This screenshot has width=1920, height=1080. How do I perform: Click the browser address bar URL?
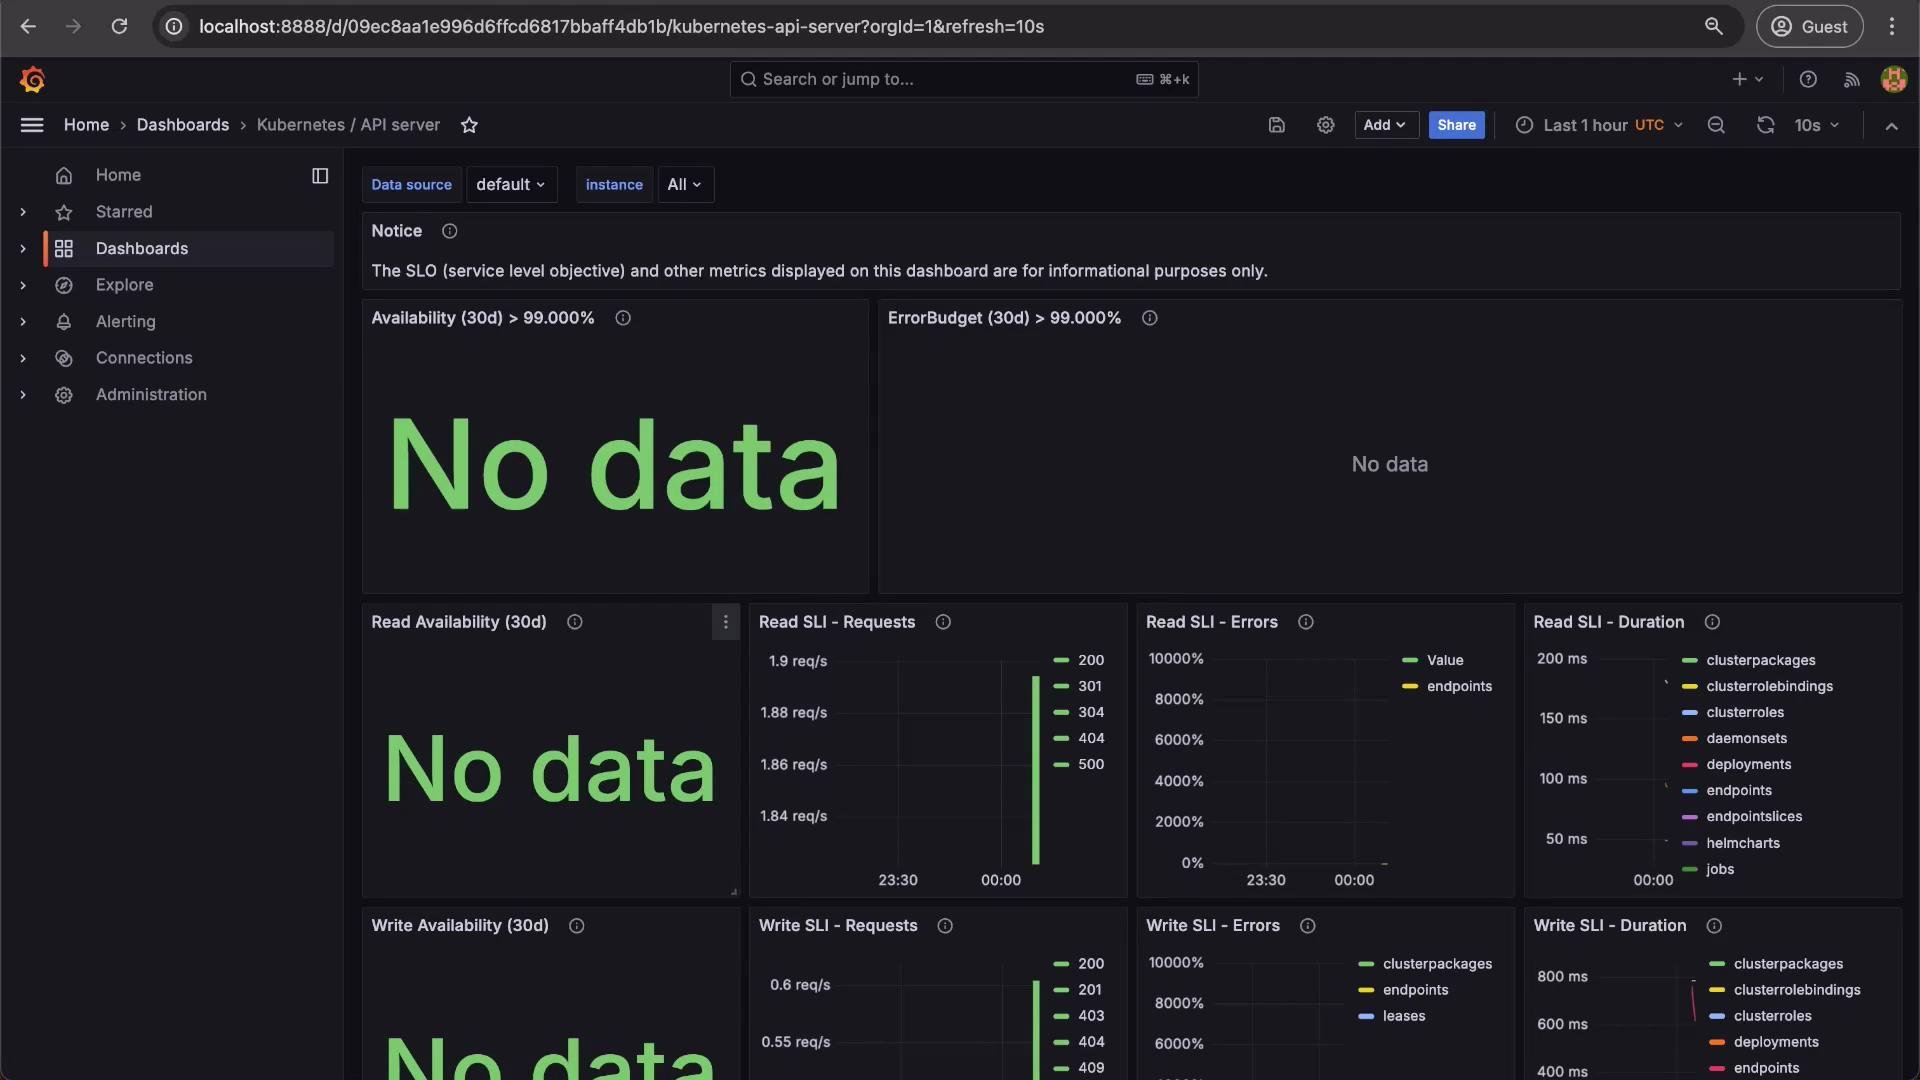[x=621, y=27]
